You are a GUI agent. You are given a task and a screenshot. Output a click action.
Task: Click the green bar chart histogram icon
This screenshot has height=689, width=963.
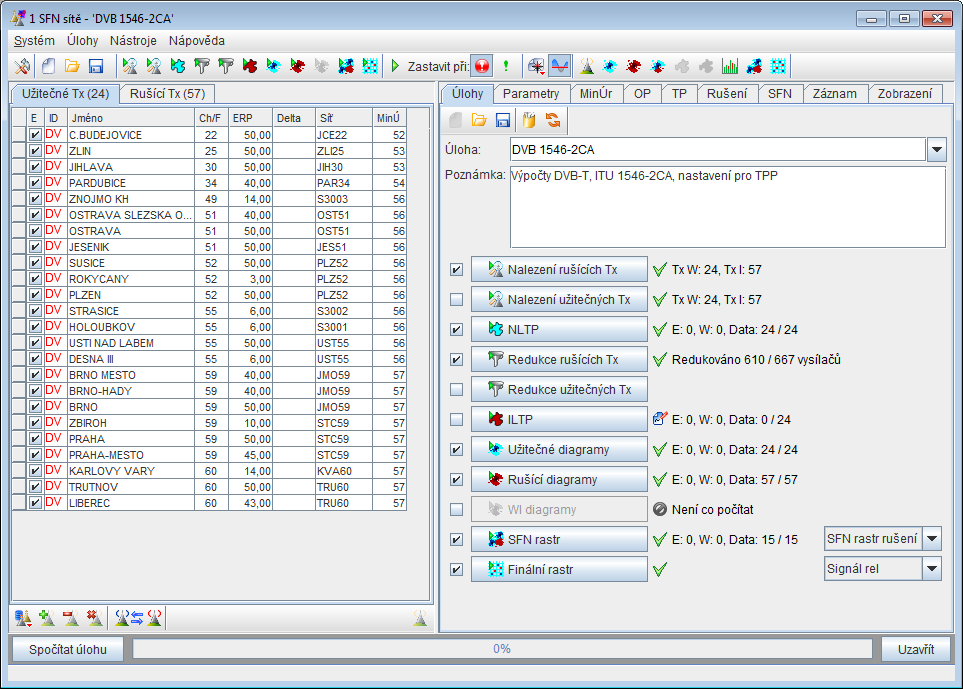tap(730, 66)
